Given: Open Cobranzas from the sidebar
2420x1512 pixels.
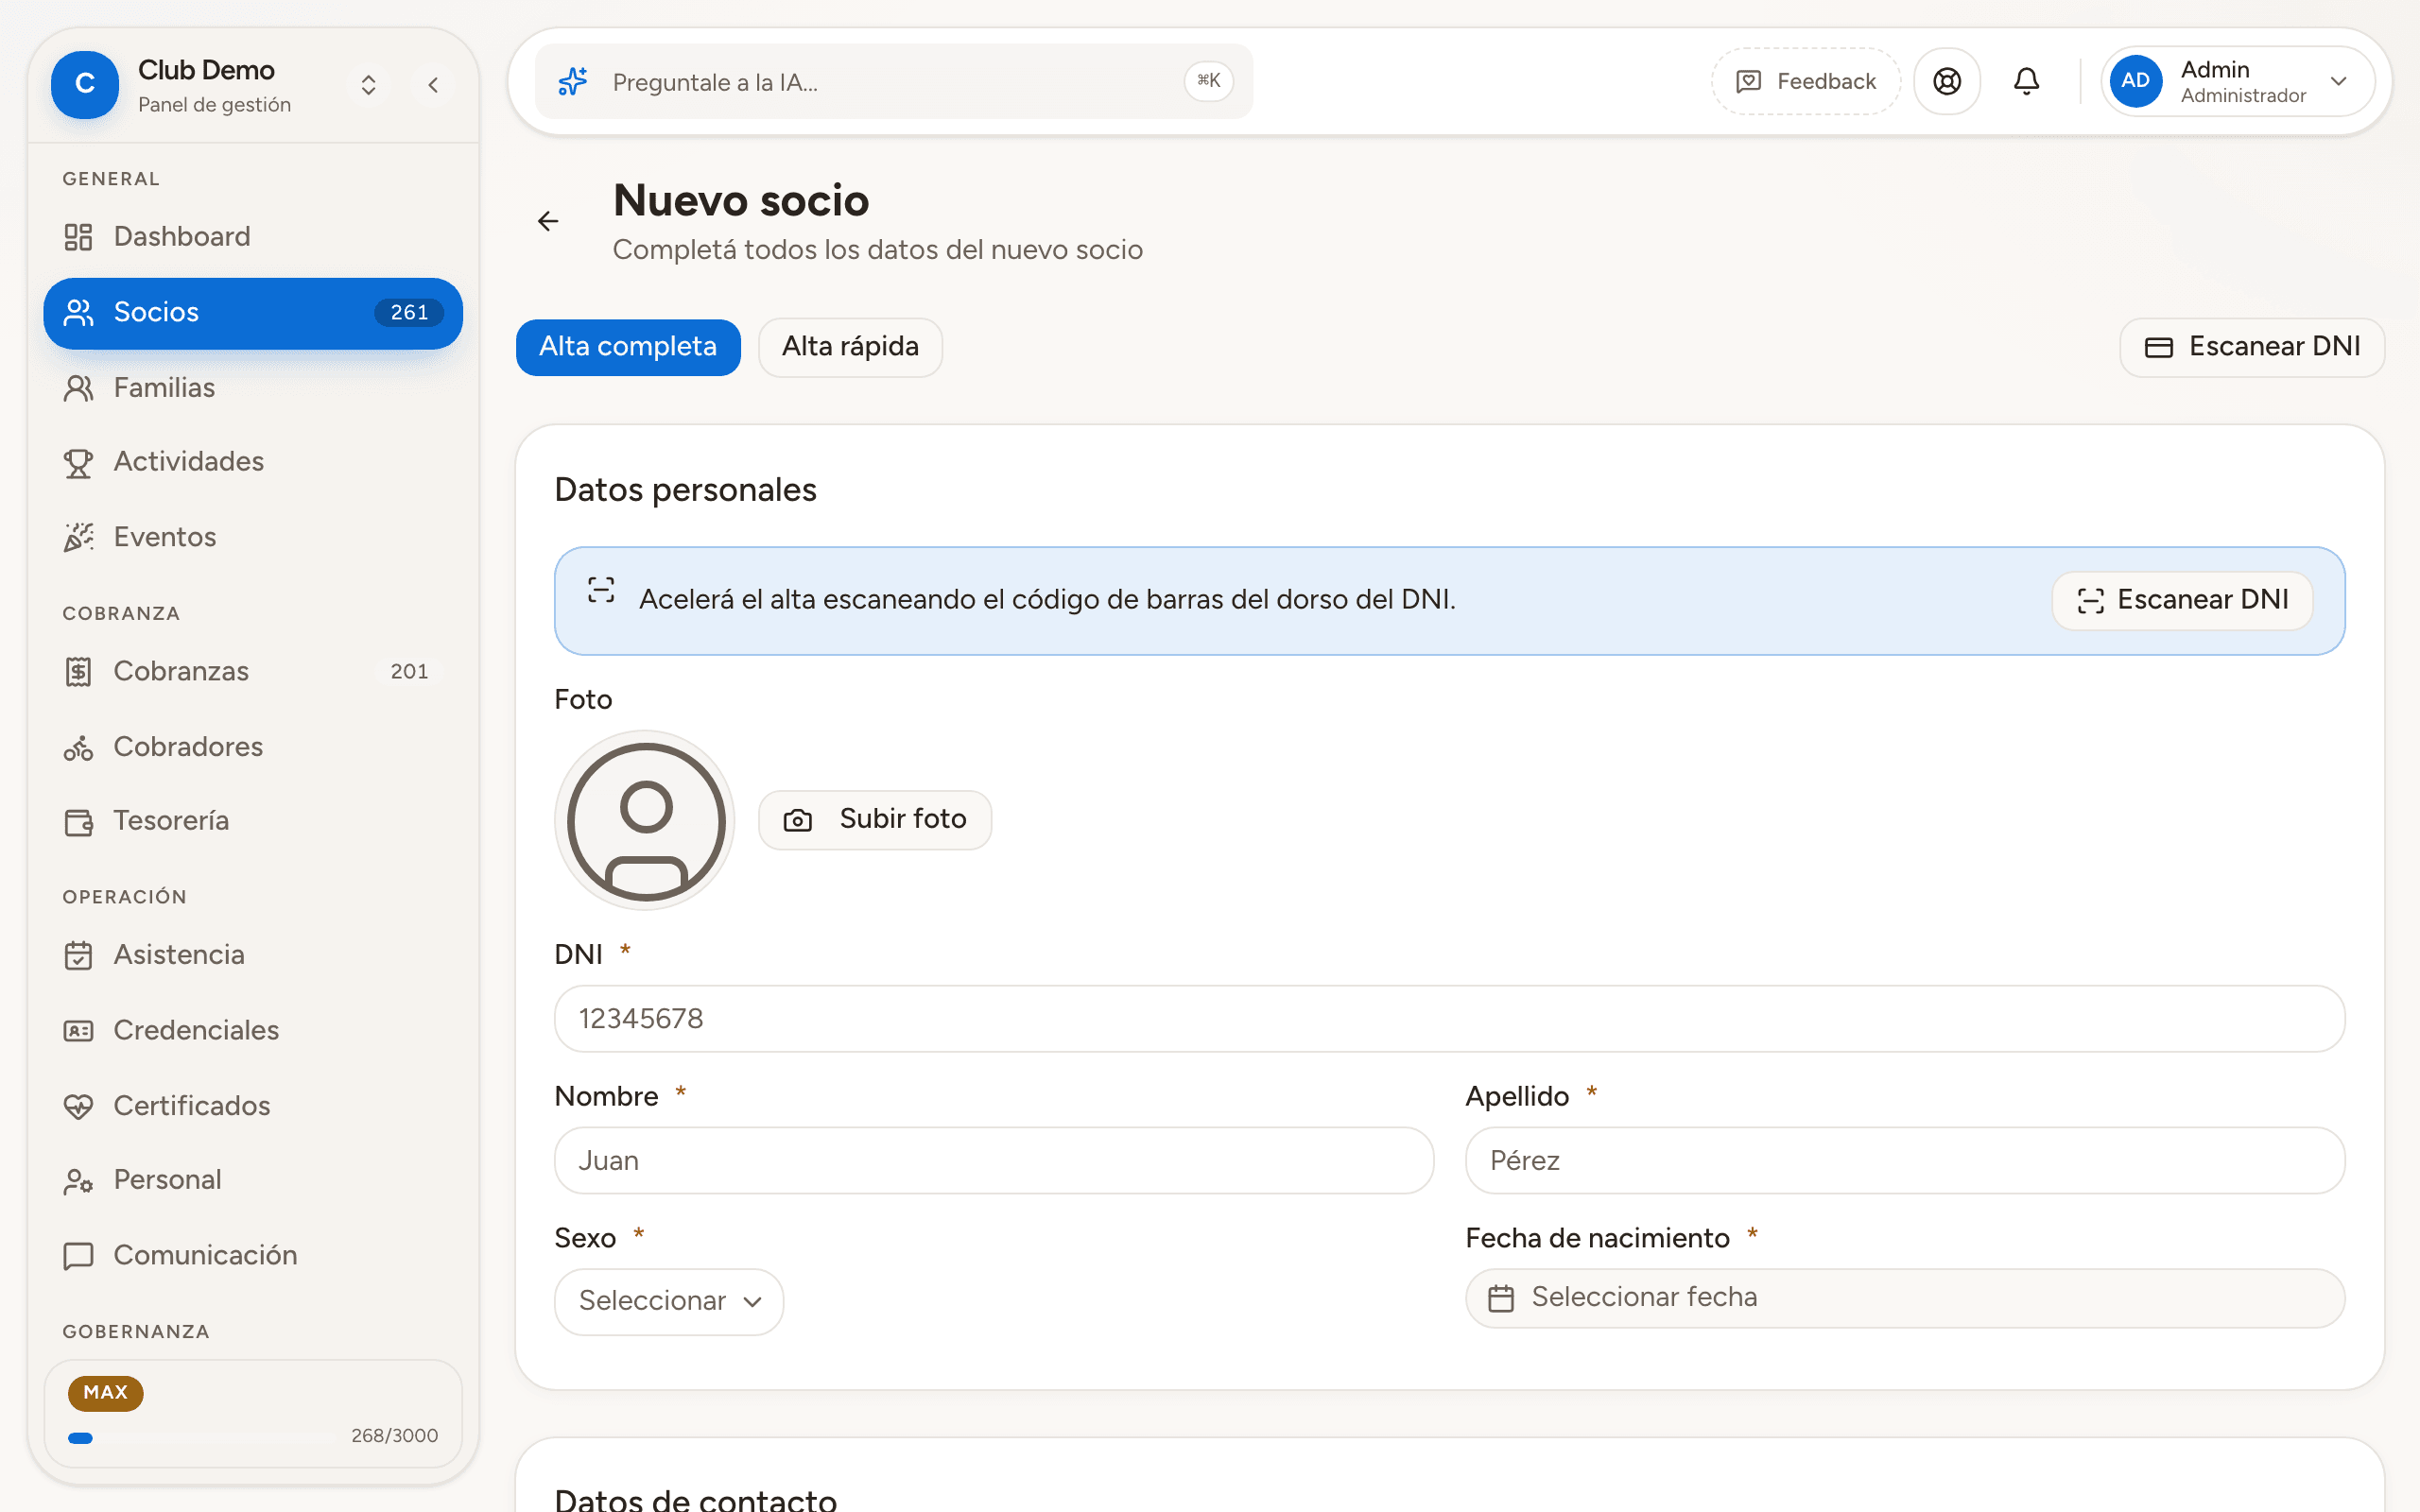Looking at the screenshot, I should pyautogui.click(x=253, y=671).
